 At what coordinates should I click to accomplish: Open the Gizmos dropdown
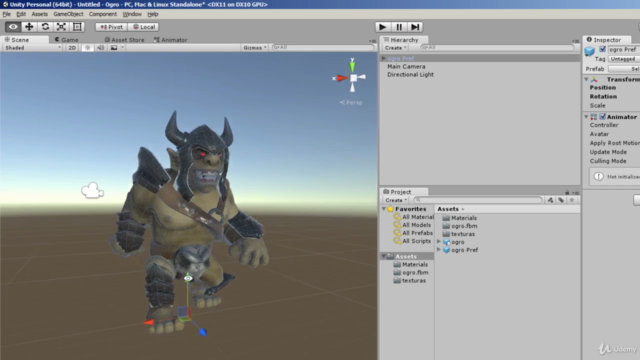pyautogui.click(x=255, y=48)
